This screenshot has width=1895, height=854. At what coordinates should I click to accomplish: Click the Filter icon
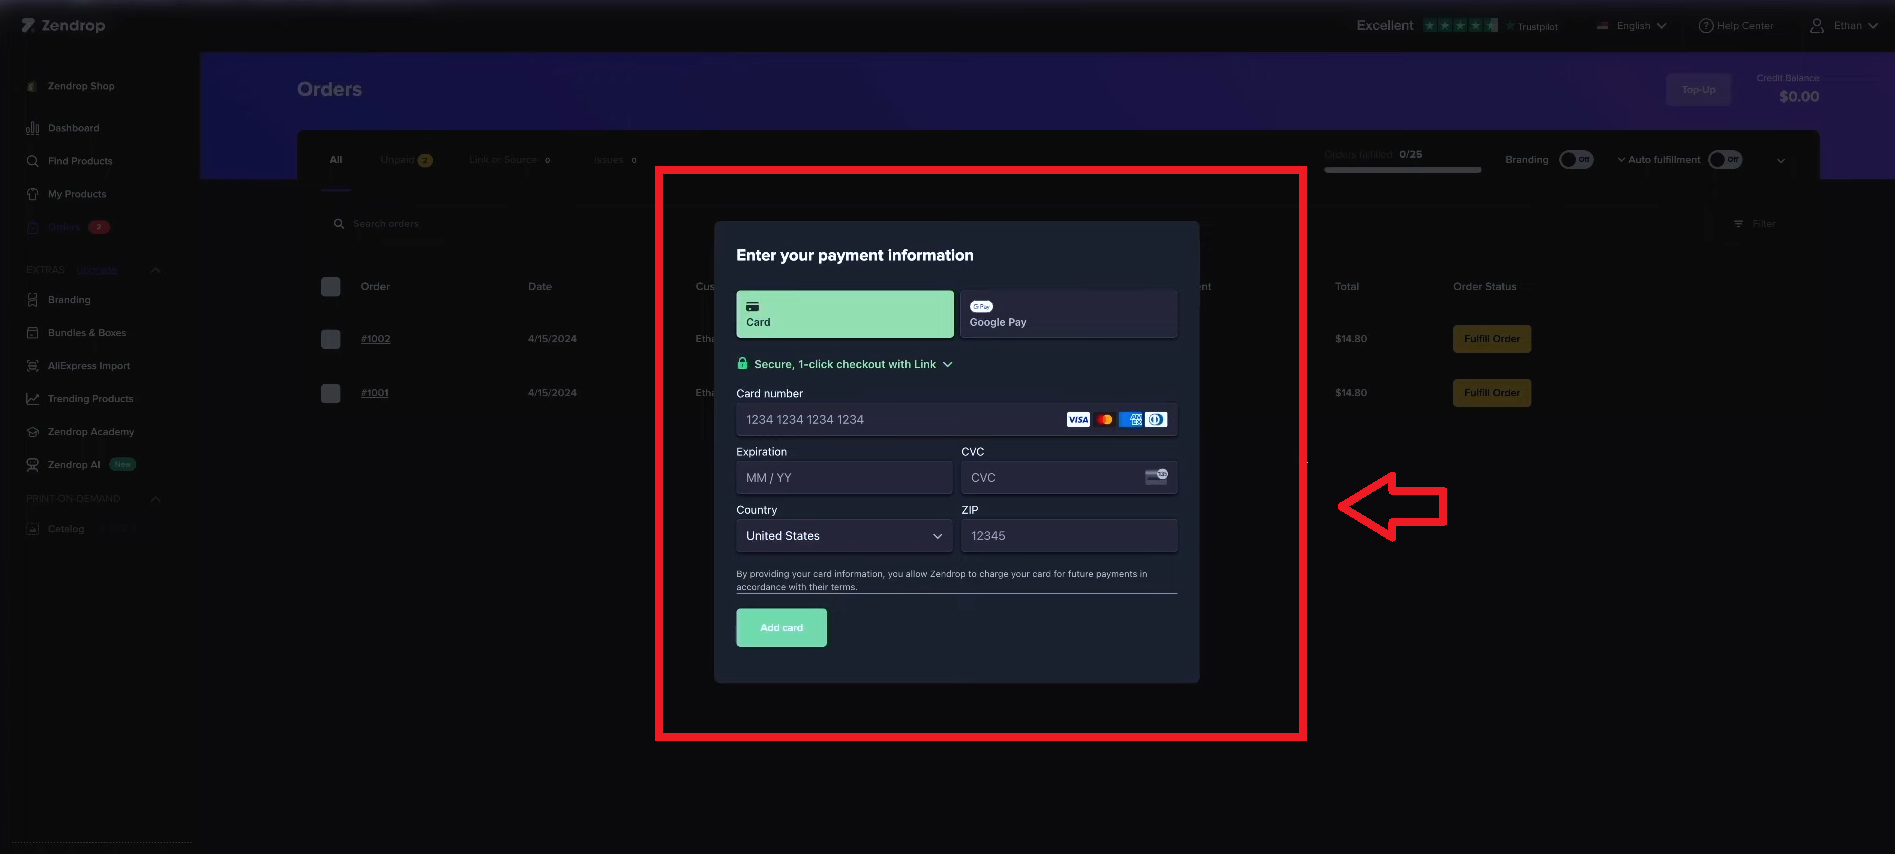coord(1738,224)
